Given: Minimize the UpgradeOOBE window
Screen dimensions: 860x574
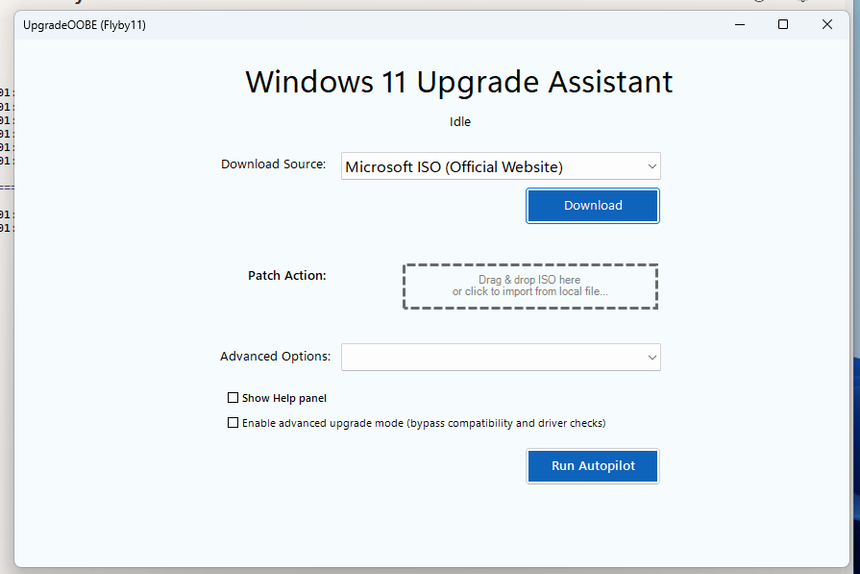Looking at the screenshot, I should [x=738, y=25].
